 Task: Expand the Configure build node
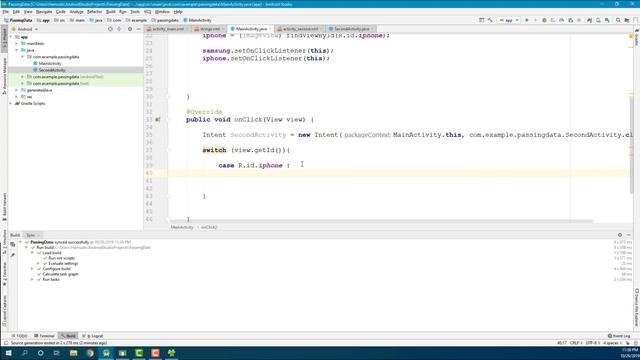click(33, 269)
